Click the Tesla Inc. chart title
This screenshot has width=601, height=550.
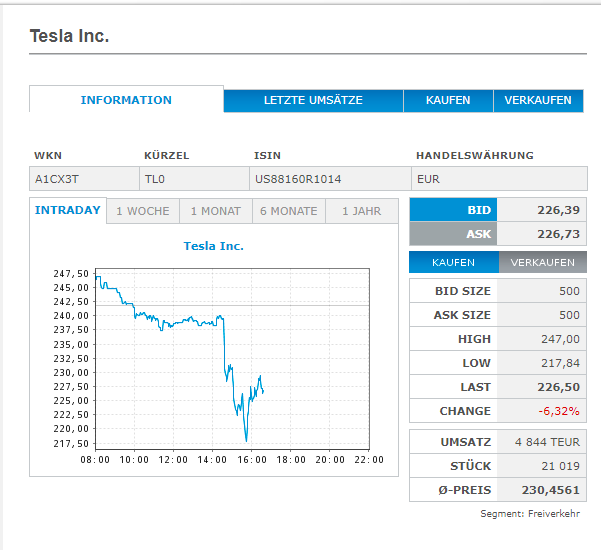click(214, 246)
